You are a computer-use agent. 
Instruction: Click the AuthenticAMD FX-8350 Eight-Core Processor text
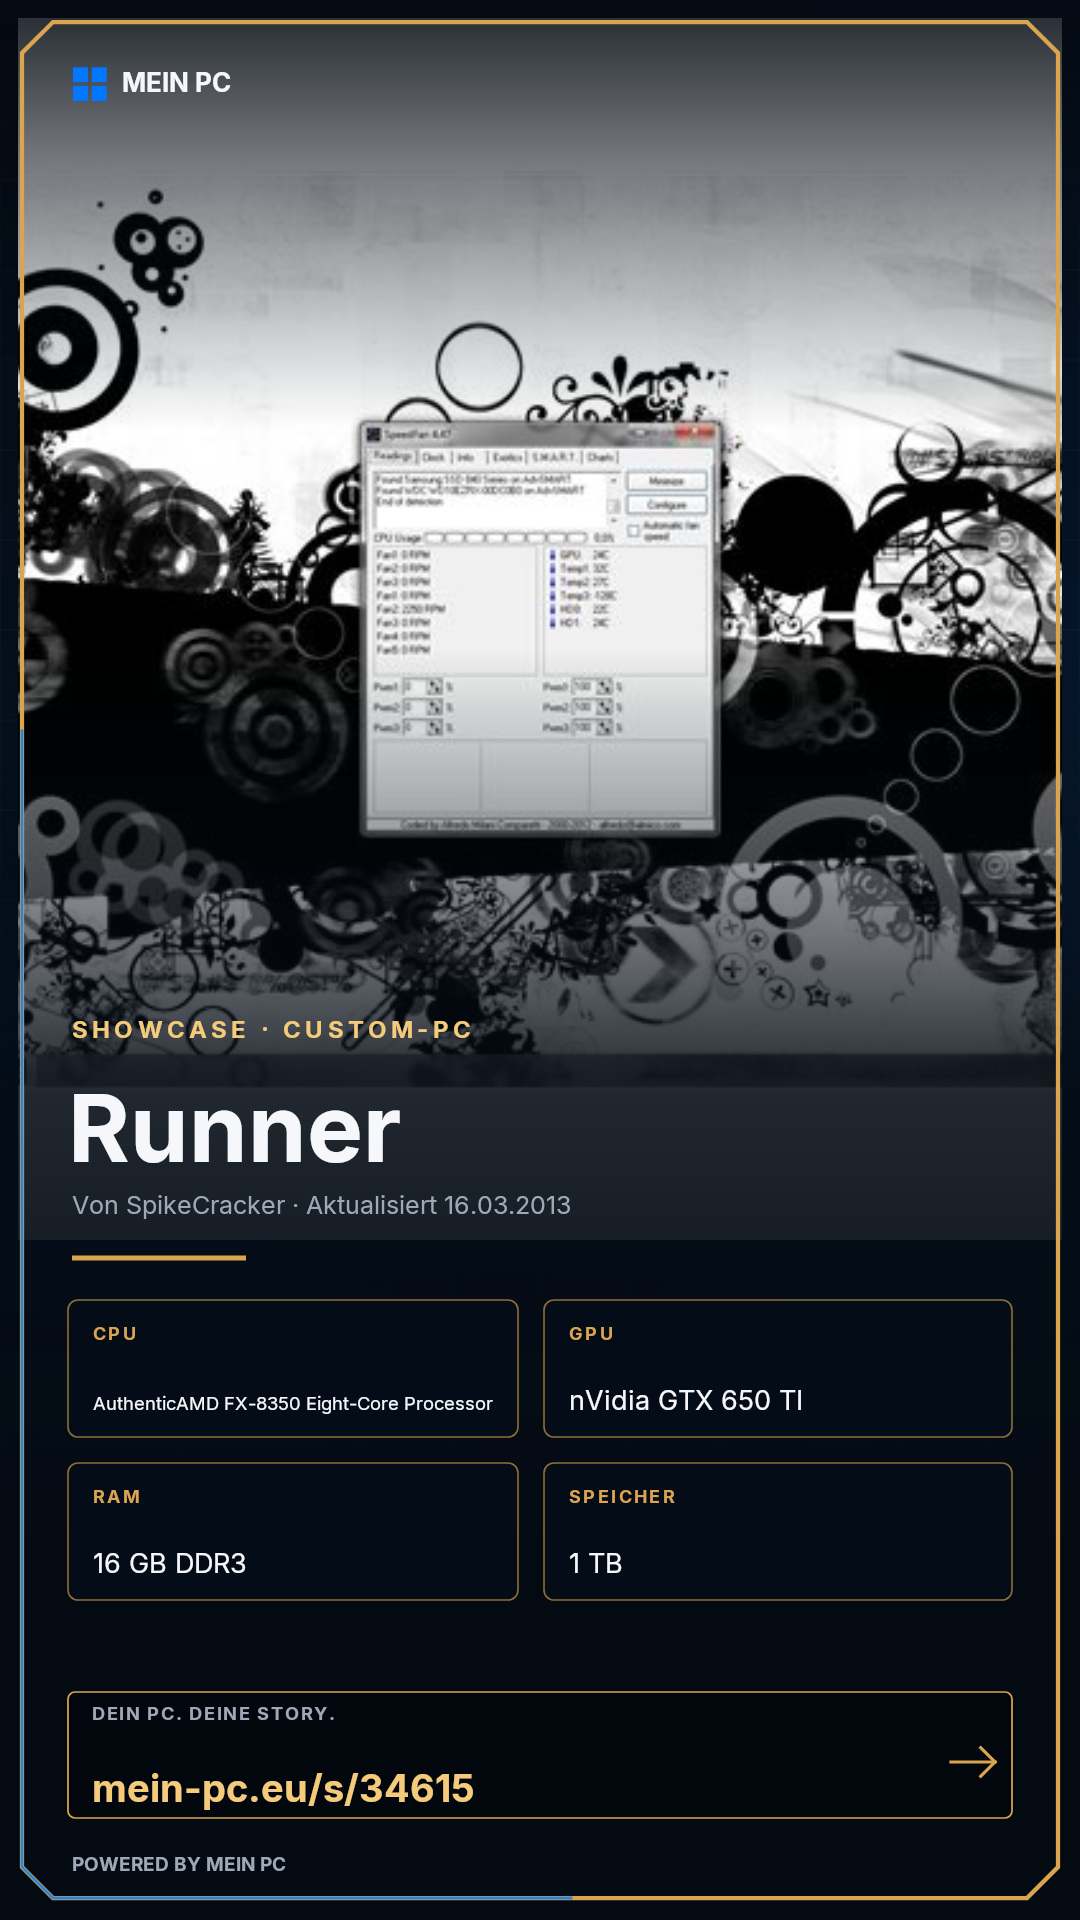(293, 1404)
